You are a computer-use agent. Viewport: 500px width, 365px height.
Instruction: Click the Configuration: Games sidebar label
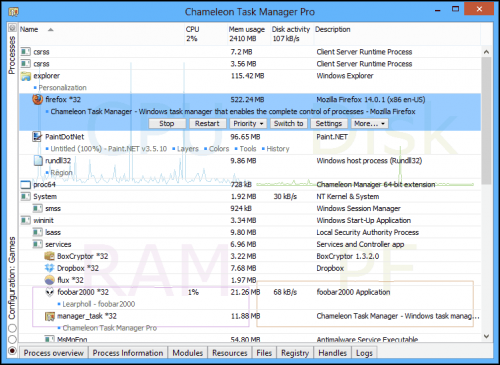tap(12, 278)
